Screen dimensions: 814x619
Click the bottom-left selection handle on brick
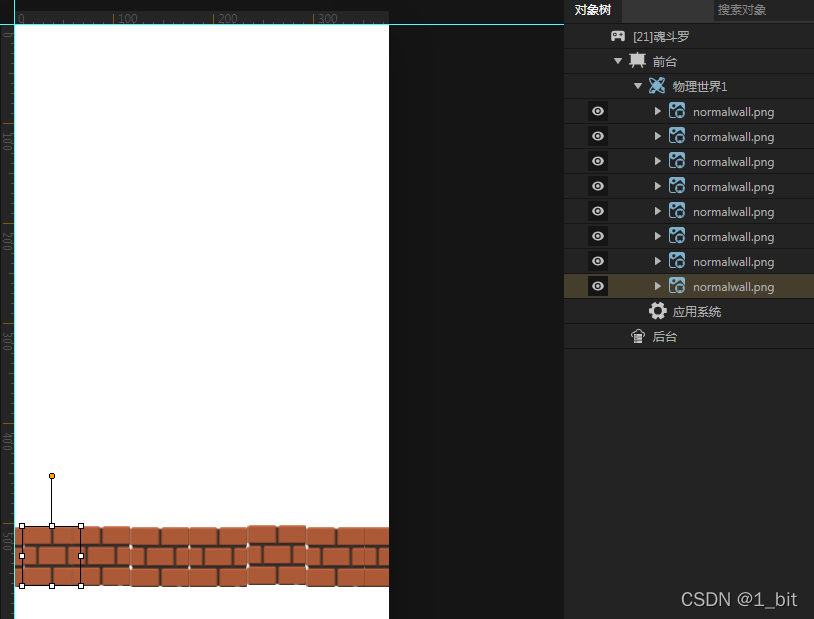click(22, 586)
